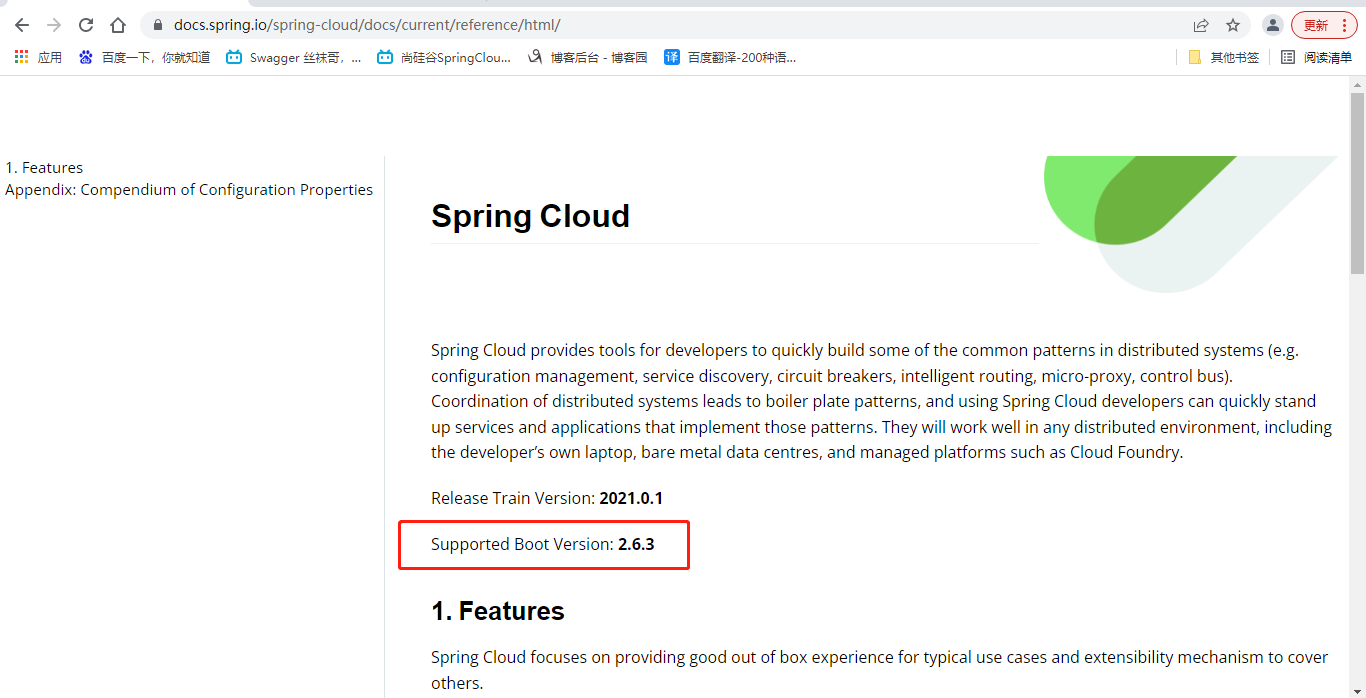Open the 阅读清单 reading list
Screen dimensions: 1366x698
pos(1316,58)
